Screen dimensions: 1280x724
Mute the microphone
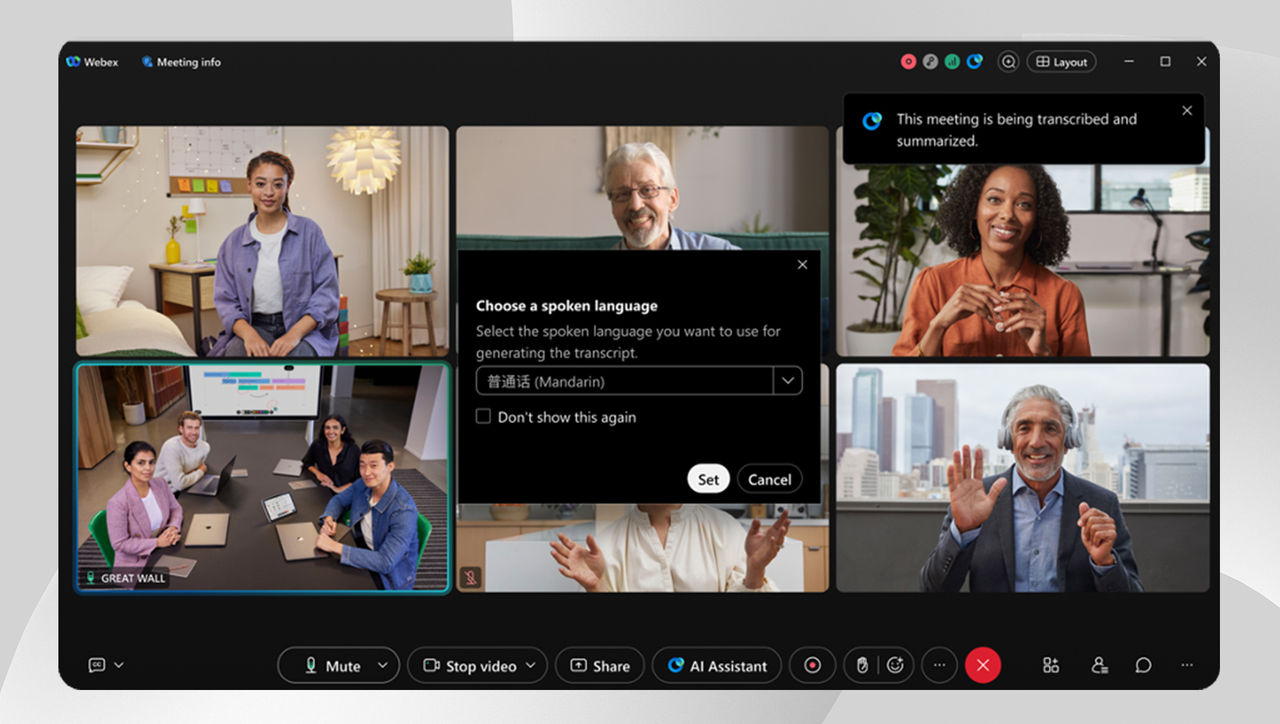(x=333, y=666)
